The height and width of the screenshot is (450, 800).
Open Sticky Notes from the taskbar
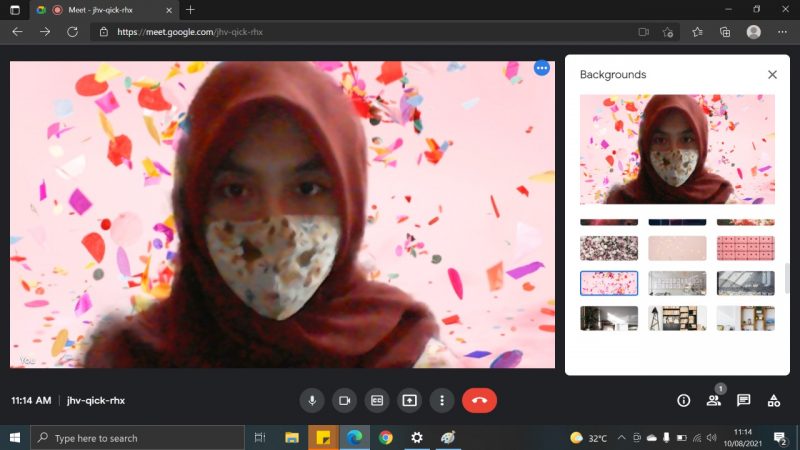pos(323,438)
